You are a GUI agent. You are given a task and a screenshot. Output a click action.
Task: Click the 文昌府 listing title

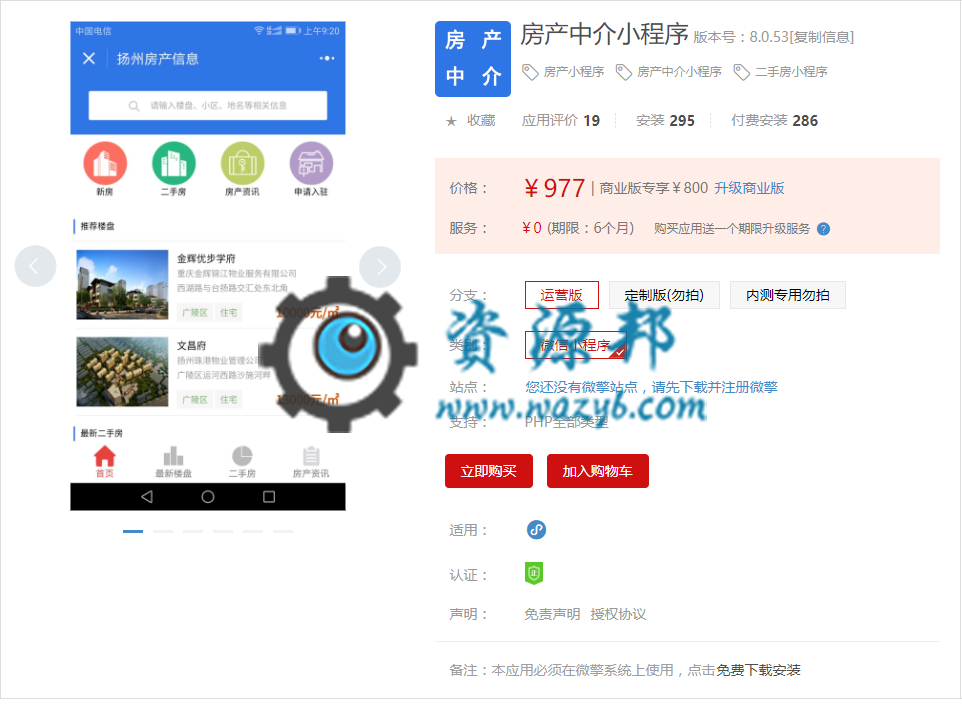[x=192, y=346]
